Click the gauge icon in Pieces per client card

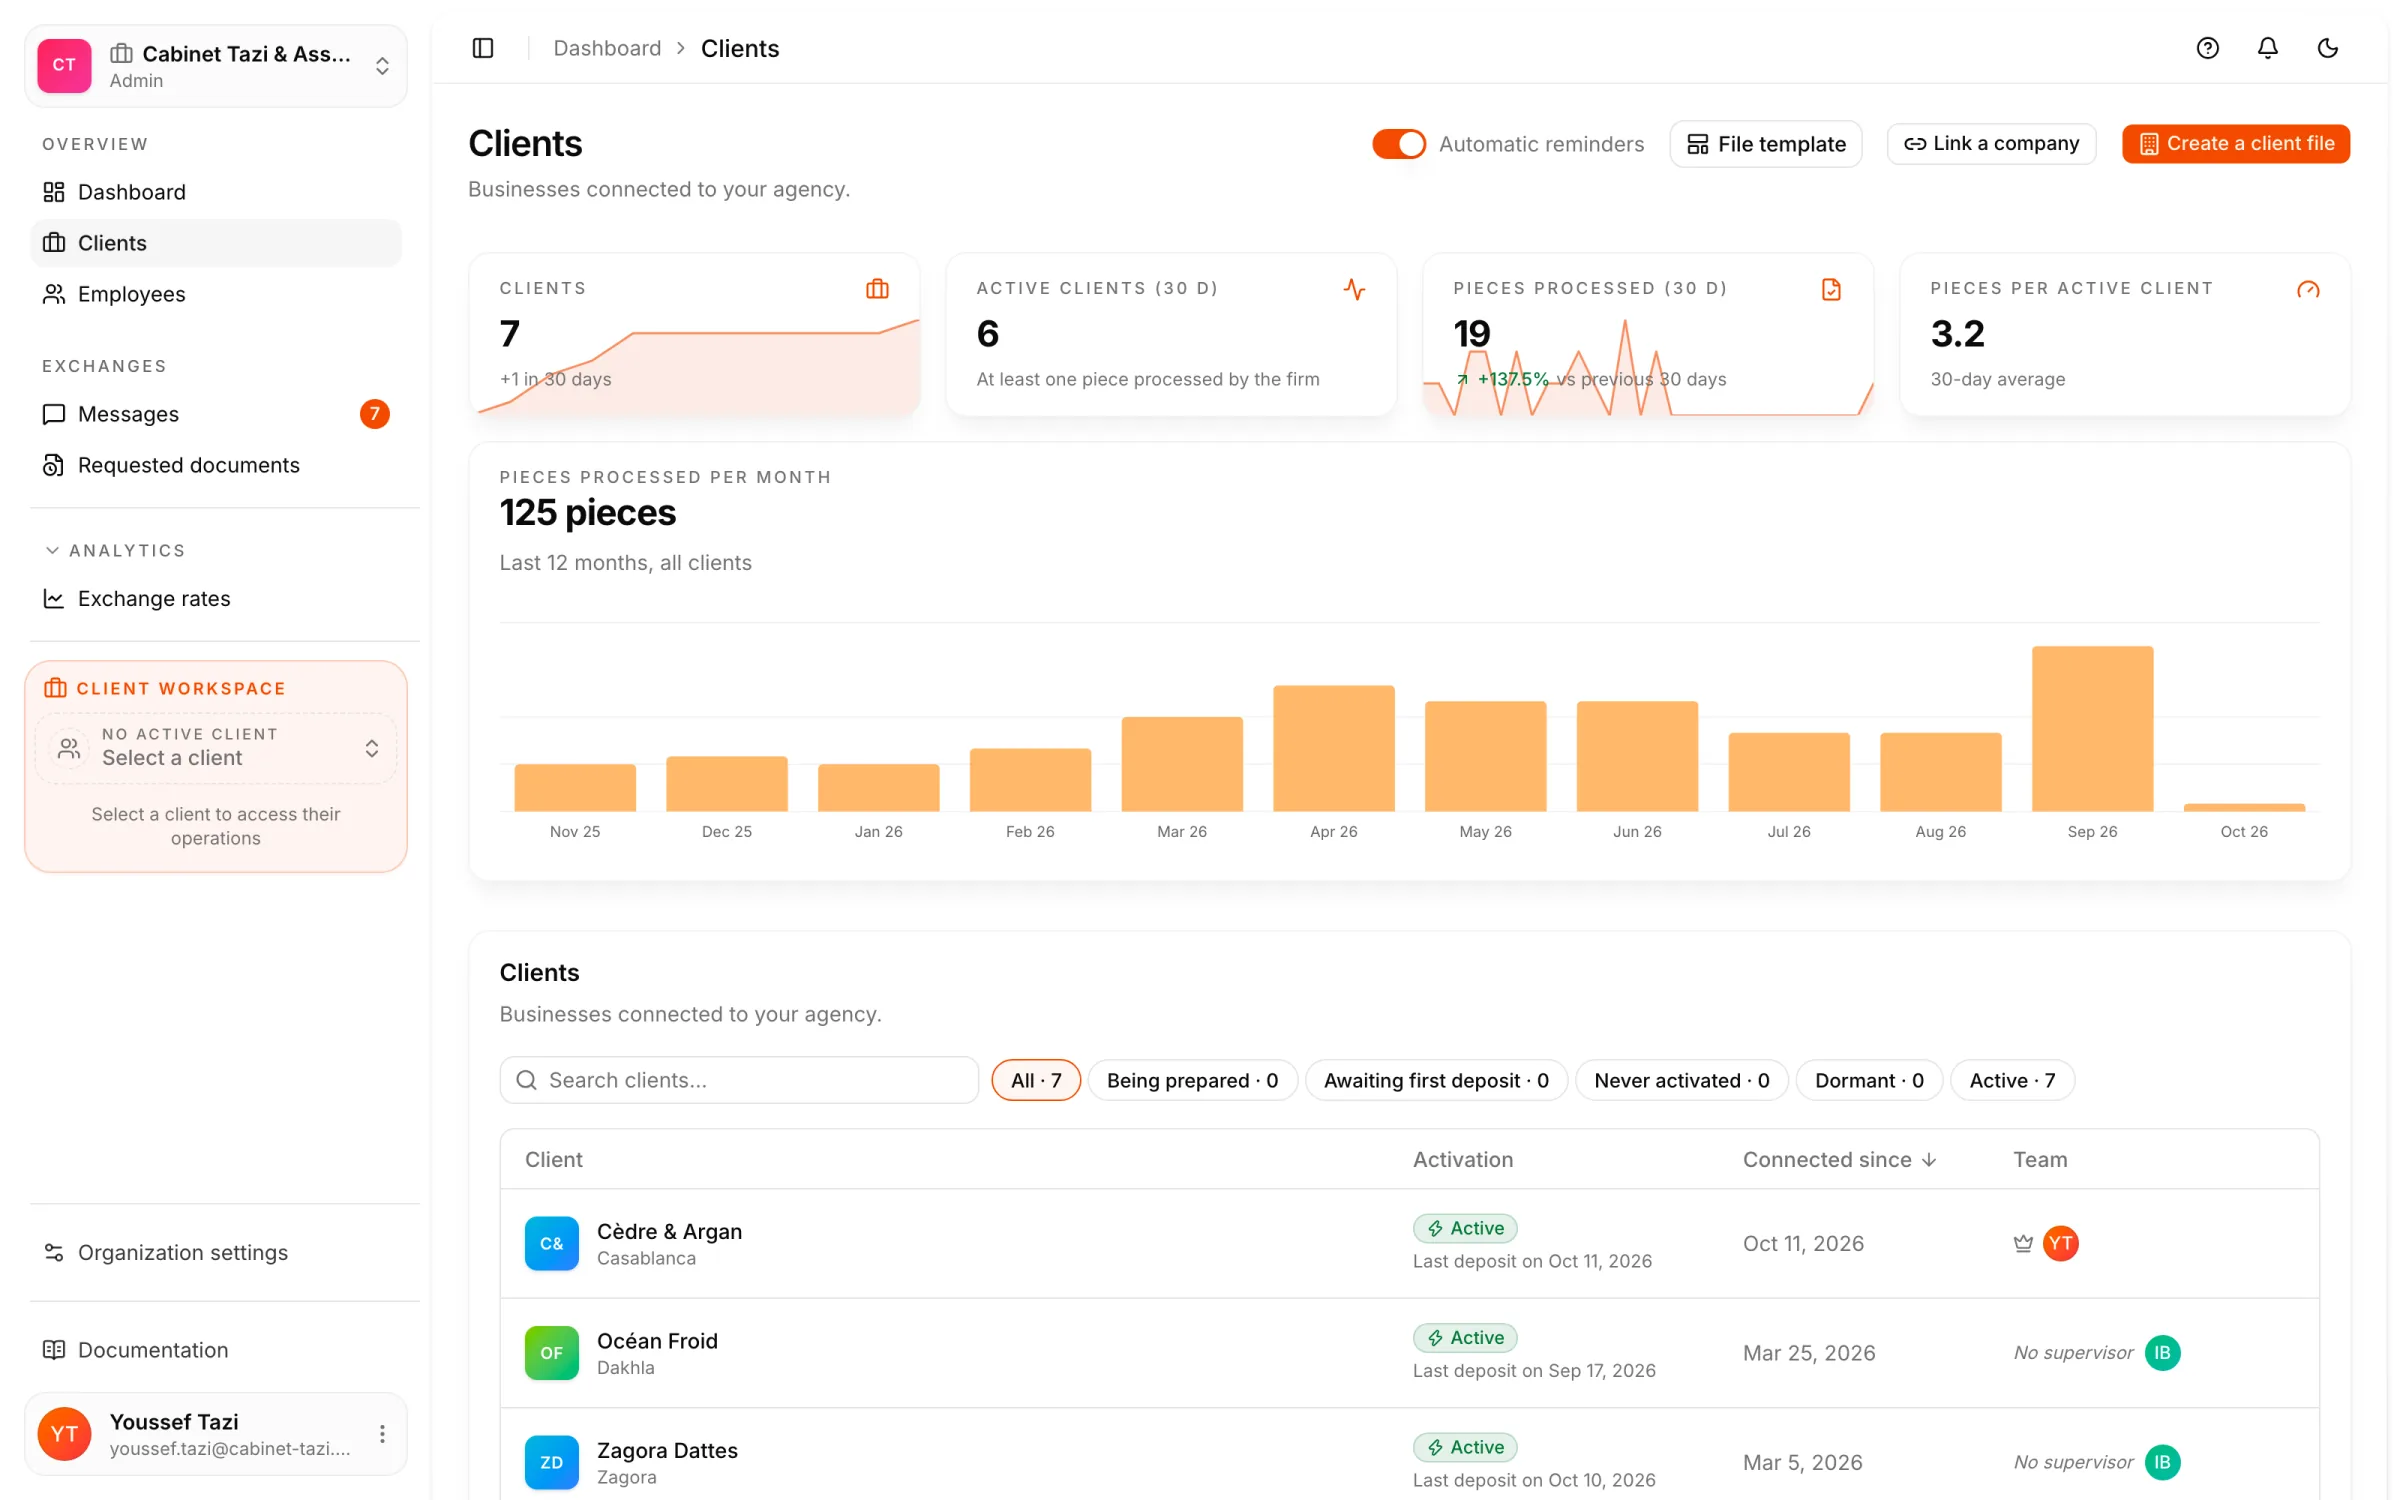[2308, 289]
